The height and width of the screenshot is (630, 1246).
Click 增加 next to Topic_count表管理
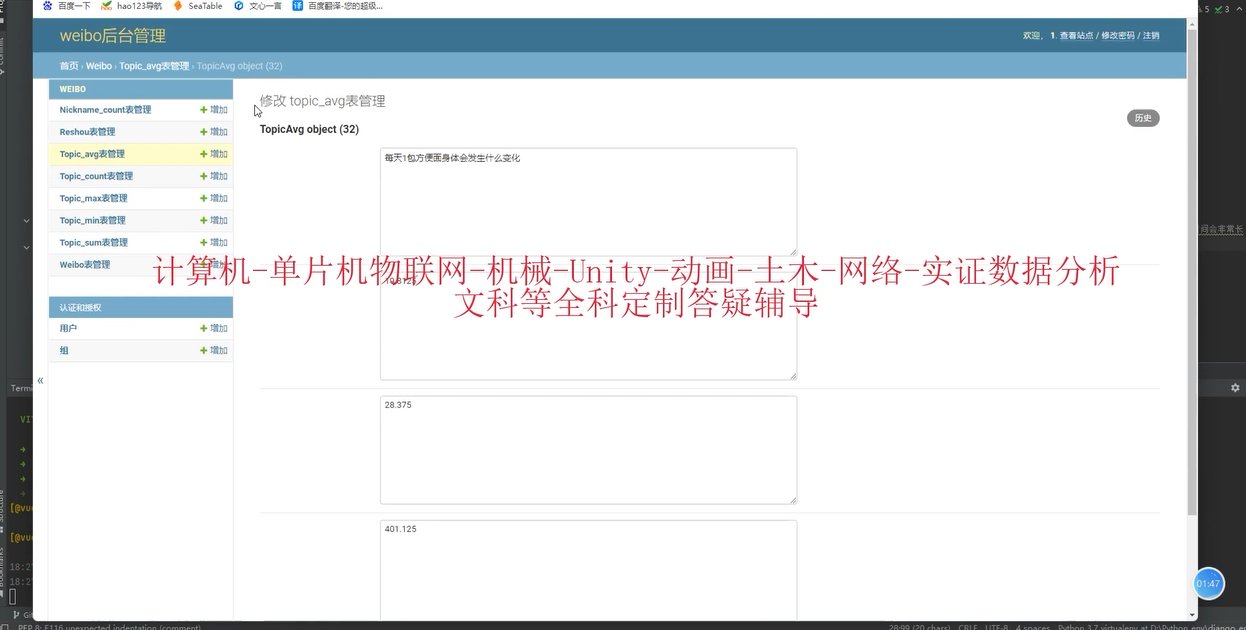tap(214, 176)
